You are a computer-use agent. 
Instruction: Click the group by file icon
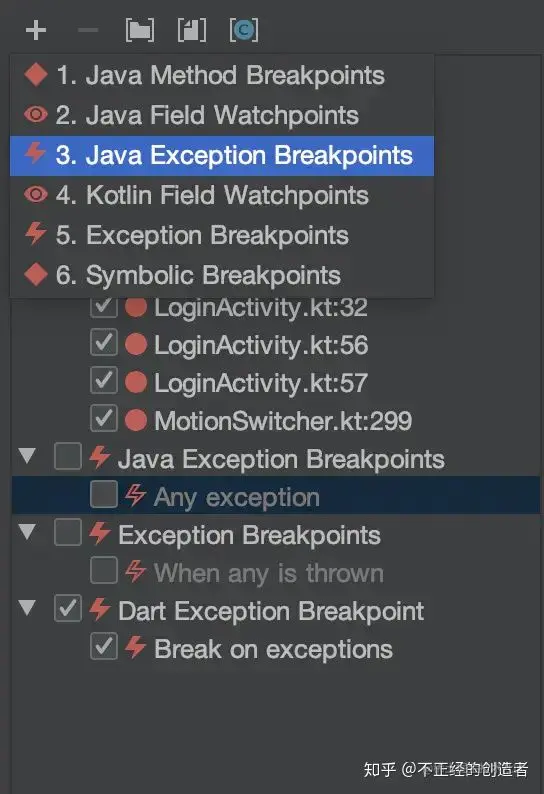[x=192, y=30]
